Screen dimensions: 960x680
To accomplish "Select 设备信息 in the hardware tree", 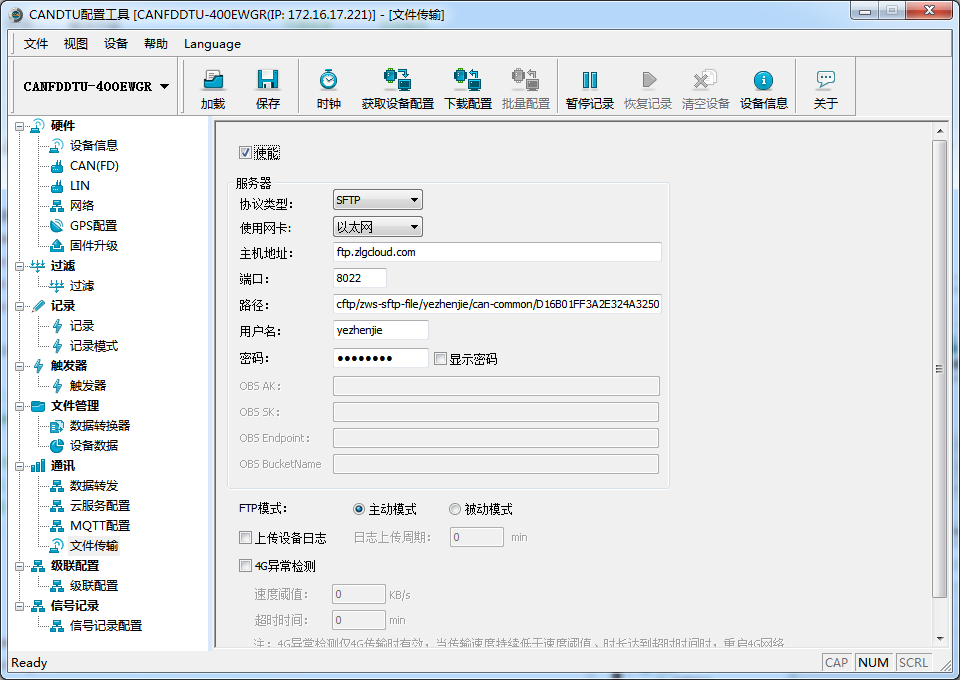I will tap(94, 145).
